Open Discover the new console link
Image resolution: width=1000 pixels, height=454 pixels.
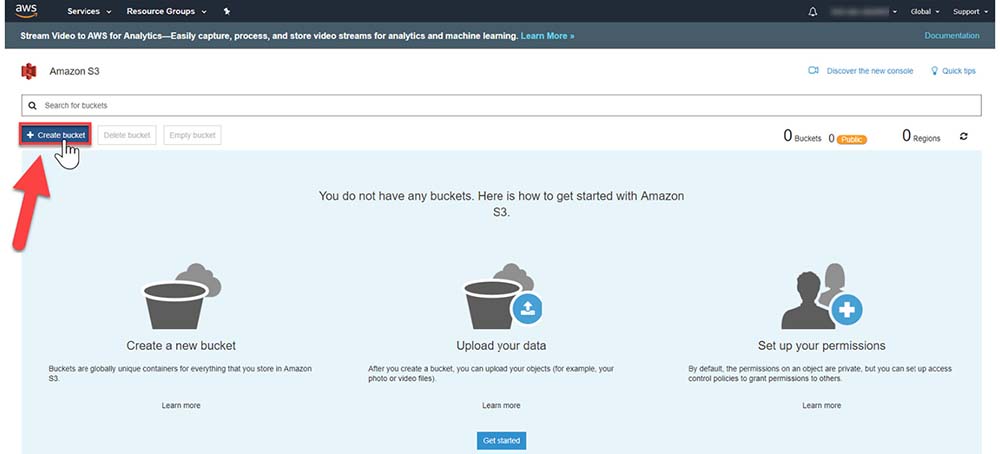pos(861,71)
